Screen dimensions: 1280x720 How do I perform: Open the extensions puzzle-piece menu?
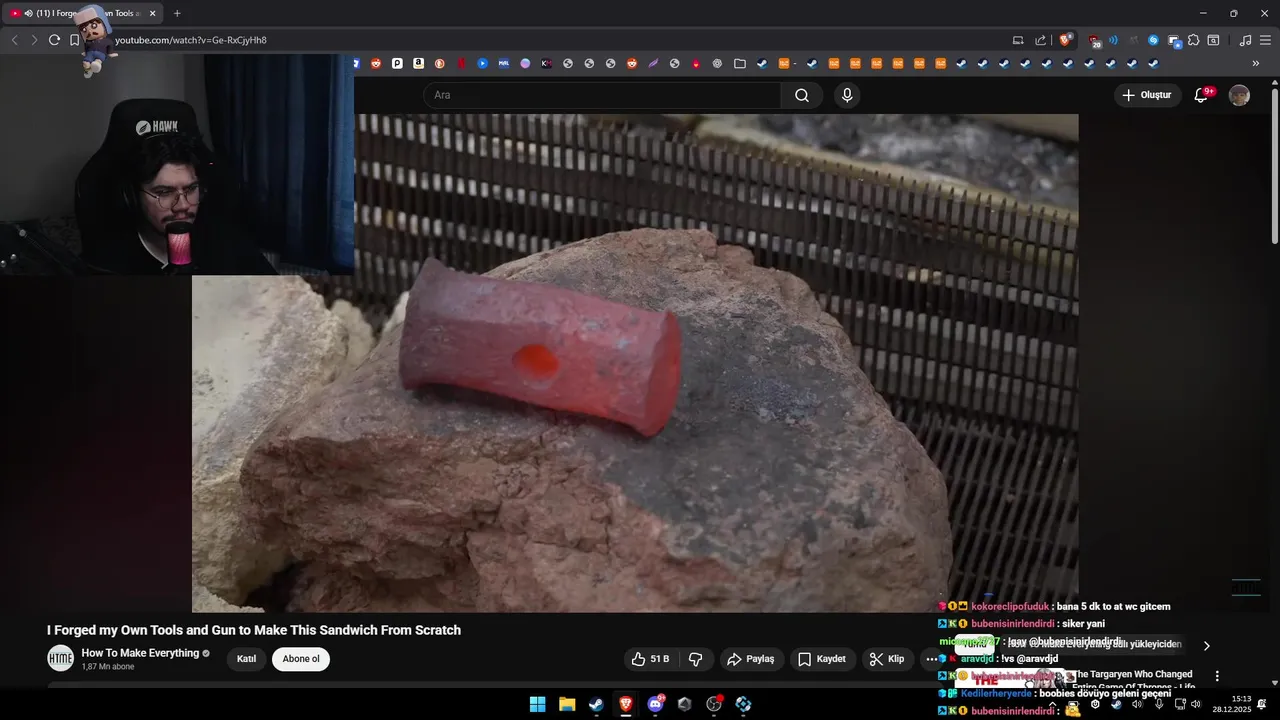[x=1194, y=40]
